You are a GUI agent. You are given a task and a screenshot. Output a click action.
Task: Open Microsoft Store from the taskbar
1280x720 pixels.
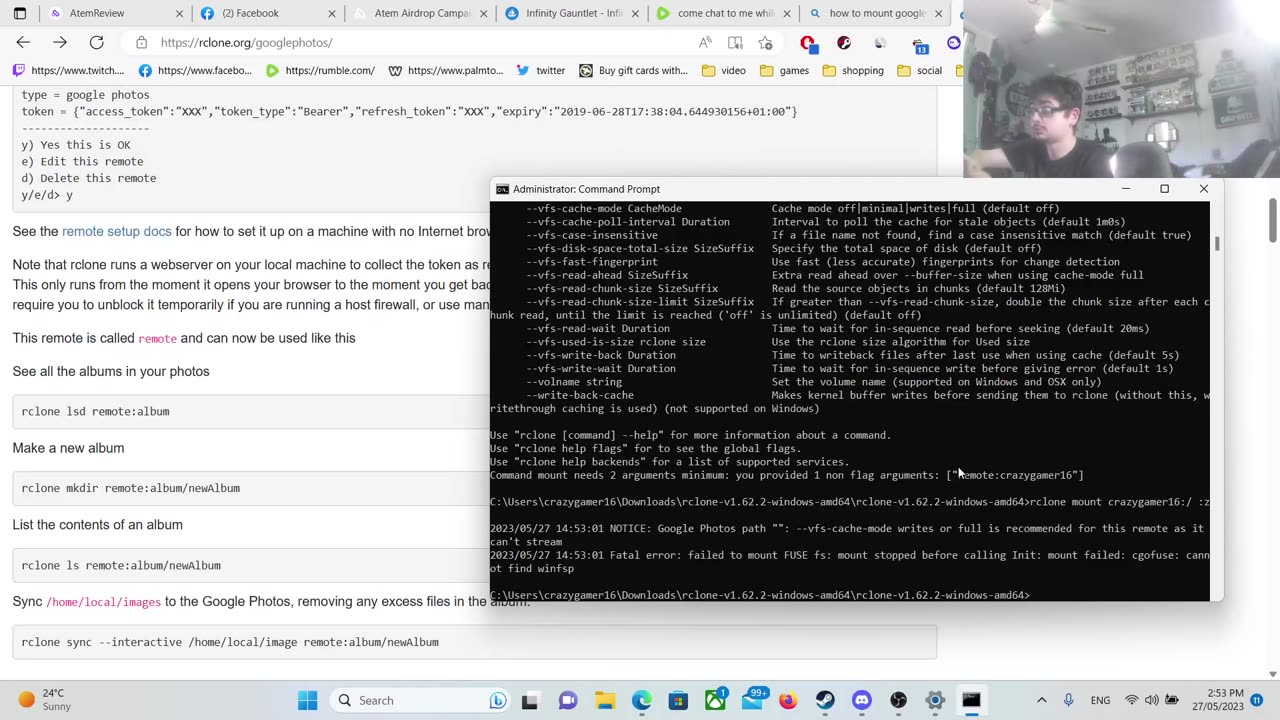tap(678, 700)
